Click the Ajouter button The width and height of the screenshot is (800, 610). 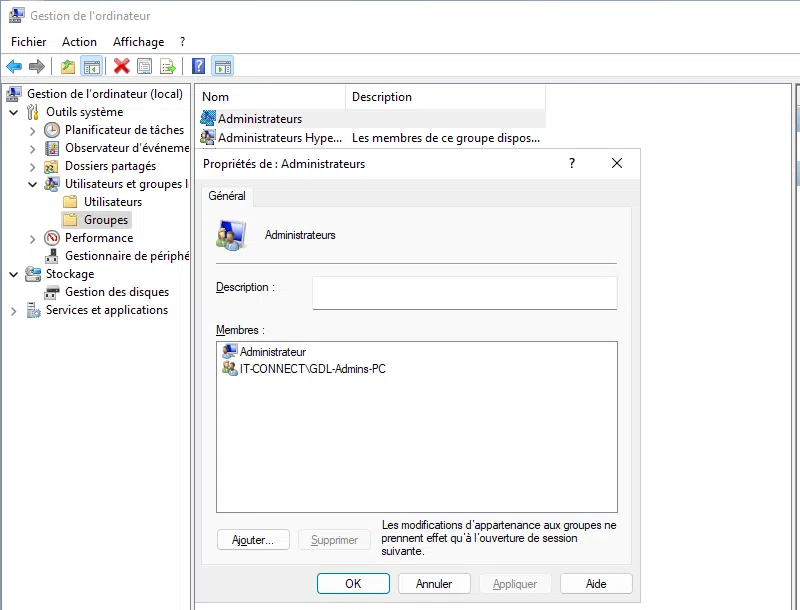pos(252,539)
